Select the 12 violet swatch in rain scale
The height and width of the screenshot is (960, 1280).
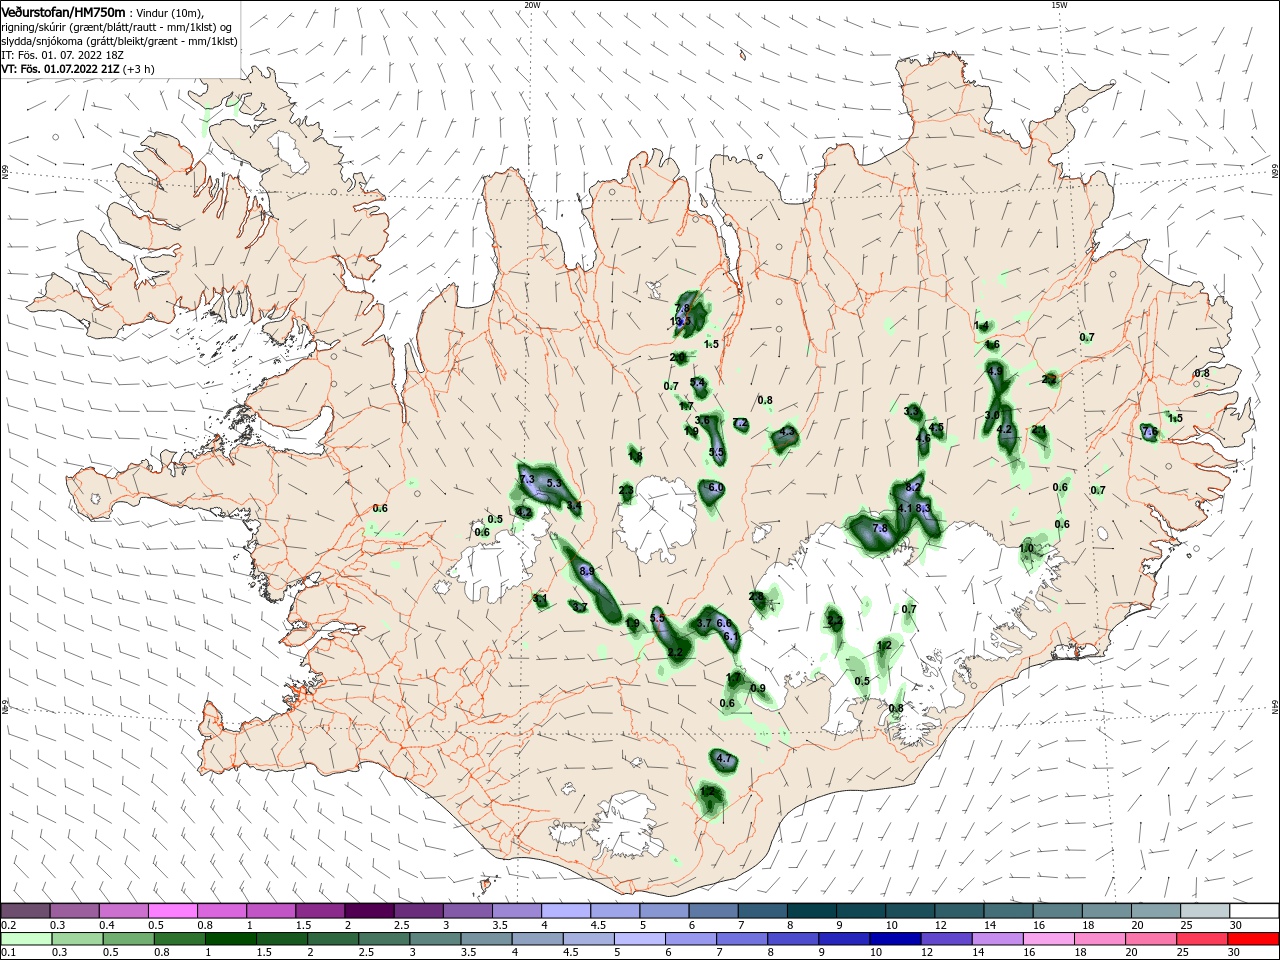pos(948,939)
